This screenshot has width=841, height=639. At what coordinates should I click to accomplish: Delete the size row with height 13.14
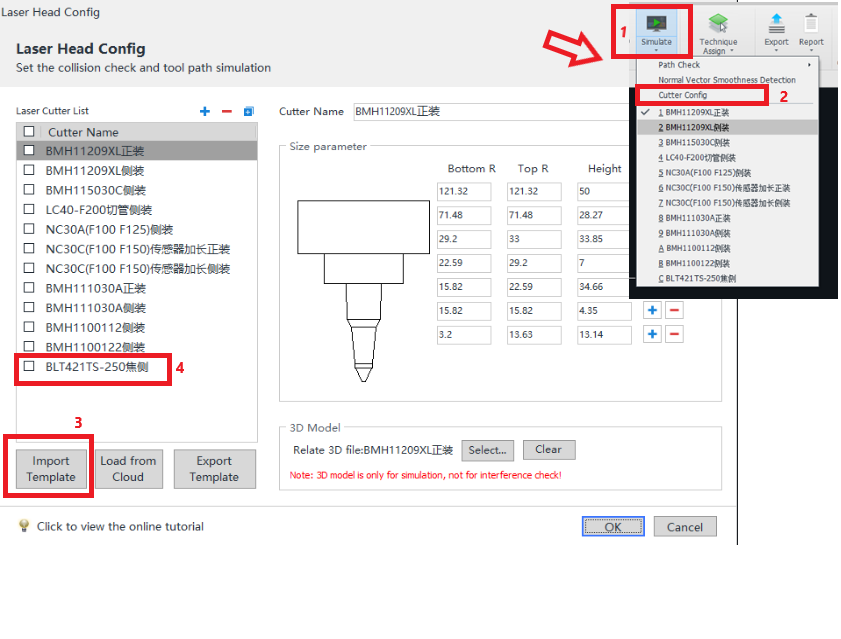pyautogui.click(x=674, y=334)
